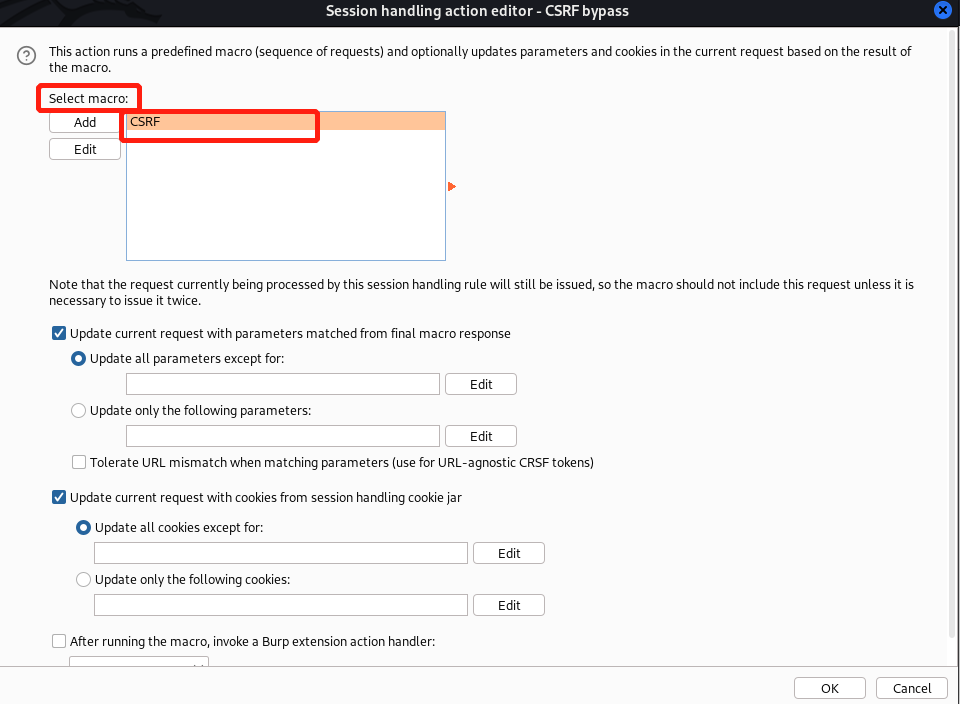The height and width of the screenshot is (704, 960).
Task: Select 'Update all parameters except for' radio
Action: click(79, 359)
